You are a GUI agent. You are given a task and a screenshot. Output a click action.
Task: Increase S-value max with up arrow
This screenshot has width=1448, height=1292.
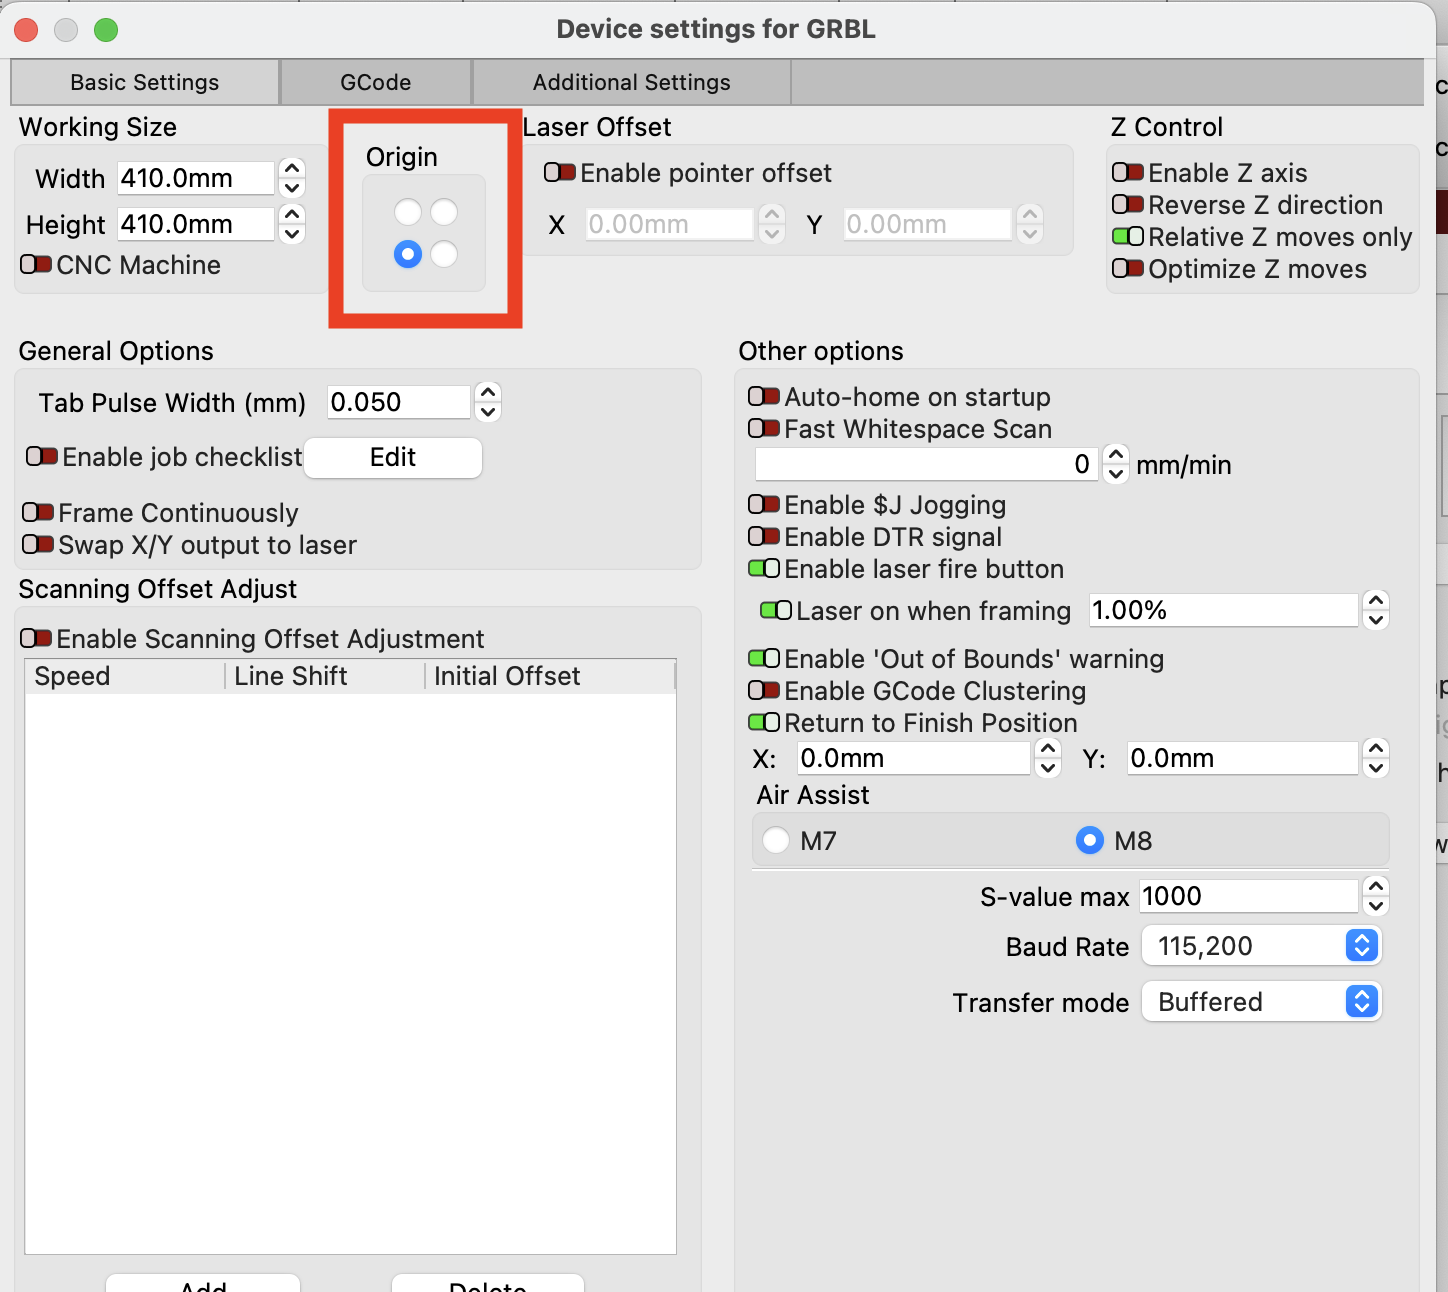[x=1376, y=886]
